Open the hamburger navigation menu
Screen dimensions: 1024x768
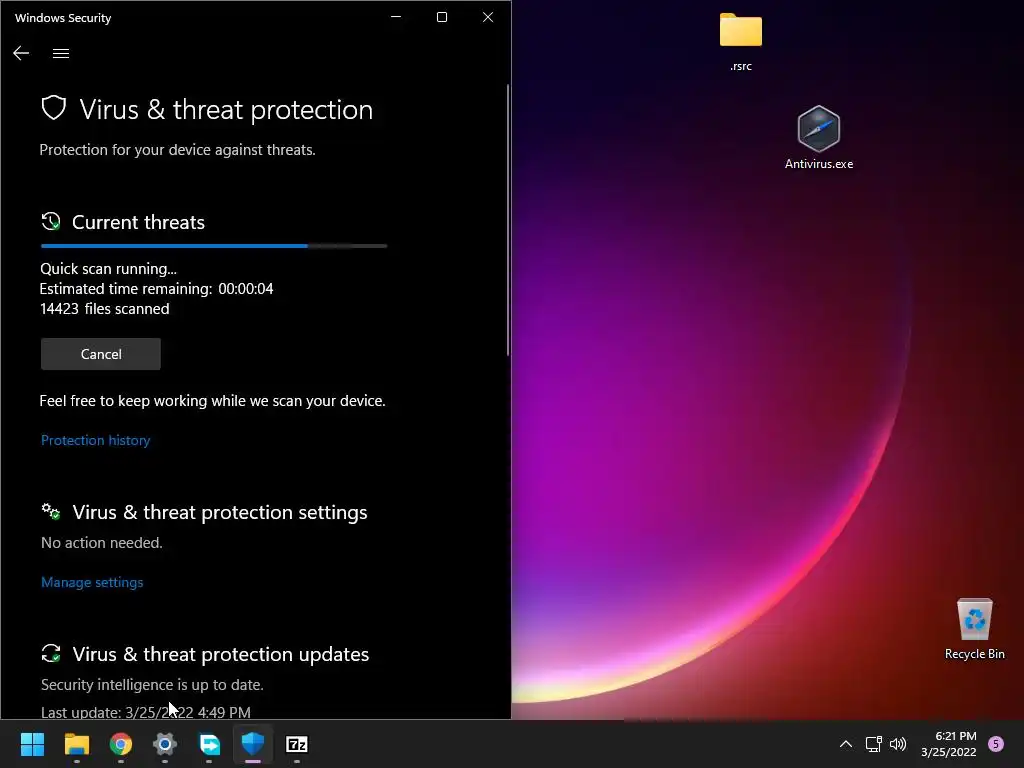click(x=61, y=54)
